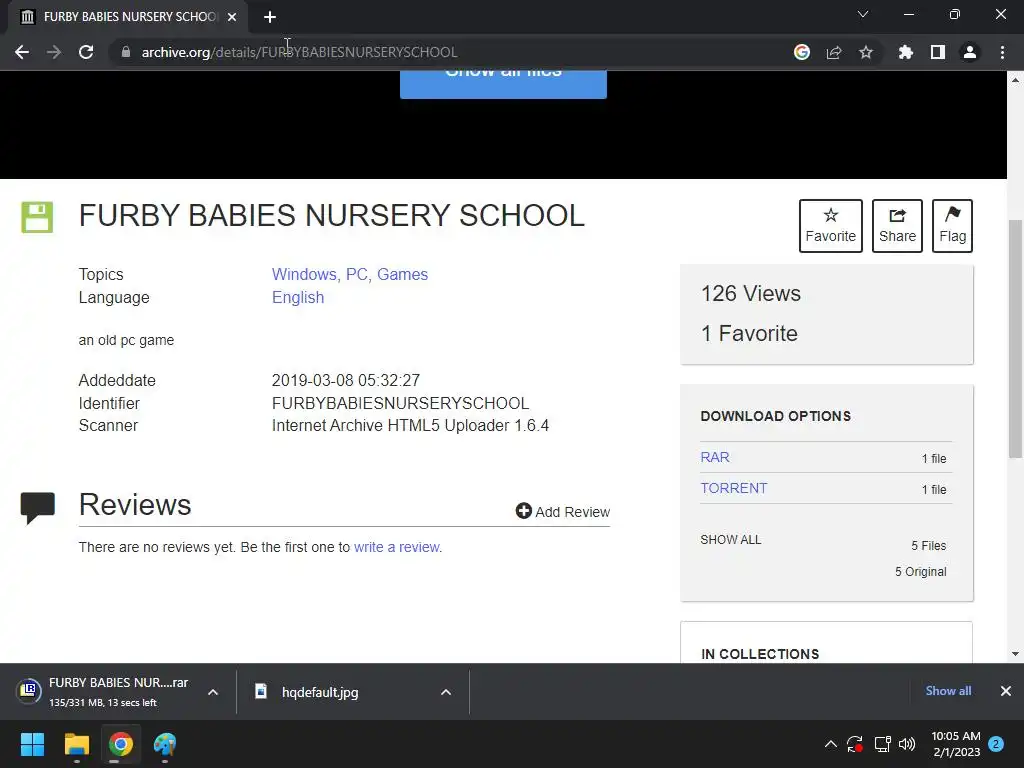
Task: Click the address bar URL field
Action: (451, 52)
